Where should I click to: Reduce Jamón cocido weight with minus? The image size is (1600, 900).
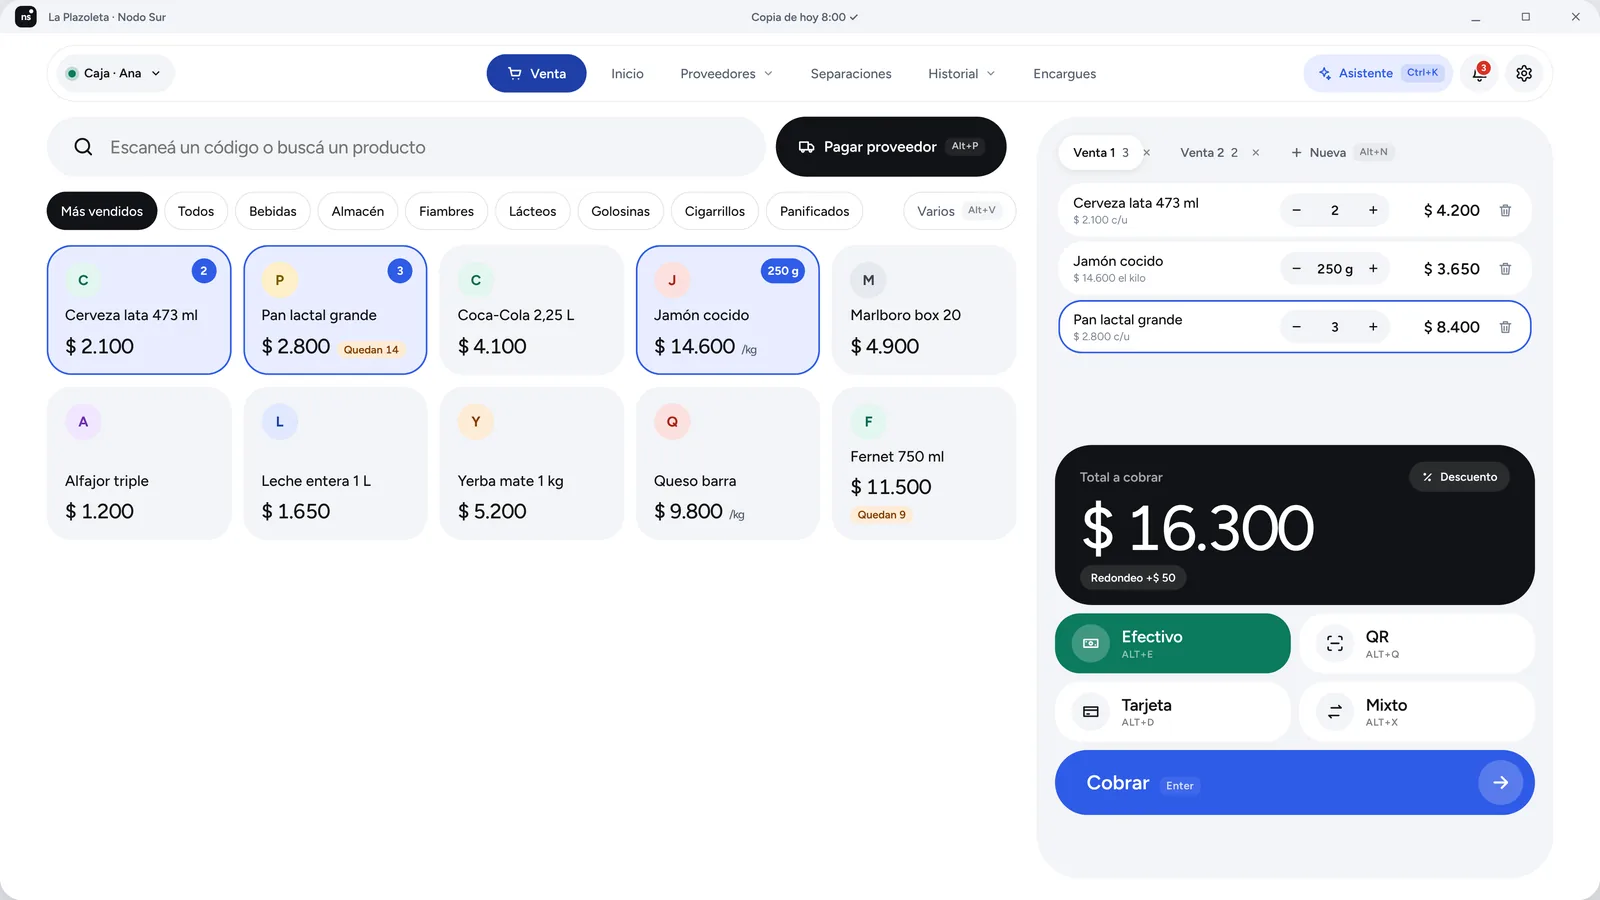[x=1296, y=269]
